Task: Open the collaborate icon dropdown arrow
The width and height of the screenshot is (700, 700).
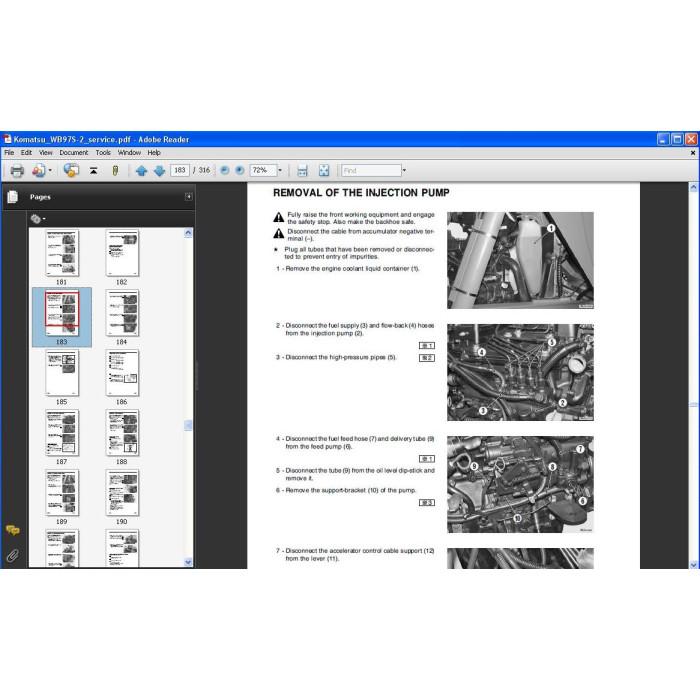Action: click(50, 171)
